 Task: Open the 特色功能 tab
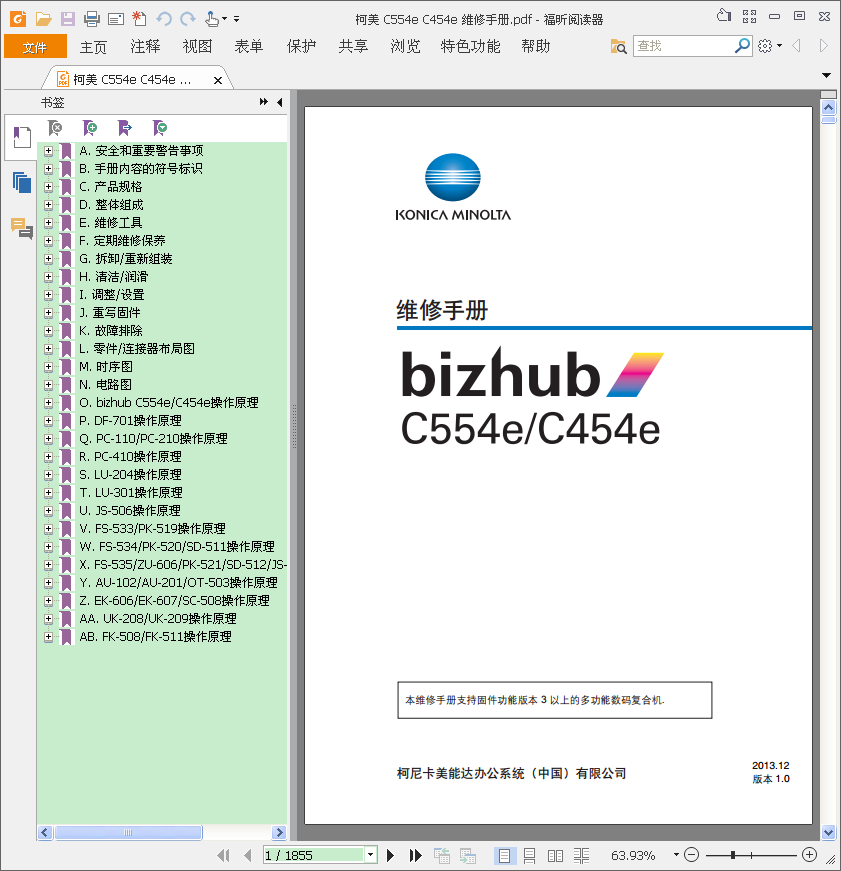coord(470,47)
